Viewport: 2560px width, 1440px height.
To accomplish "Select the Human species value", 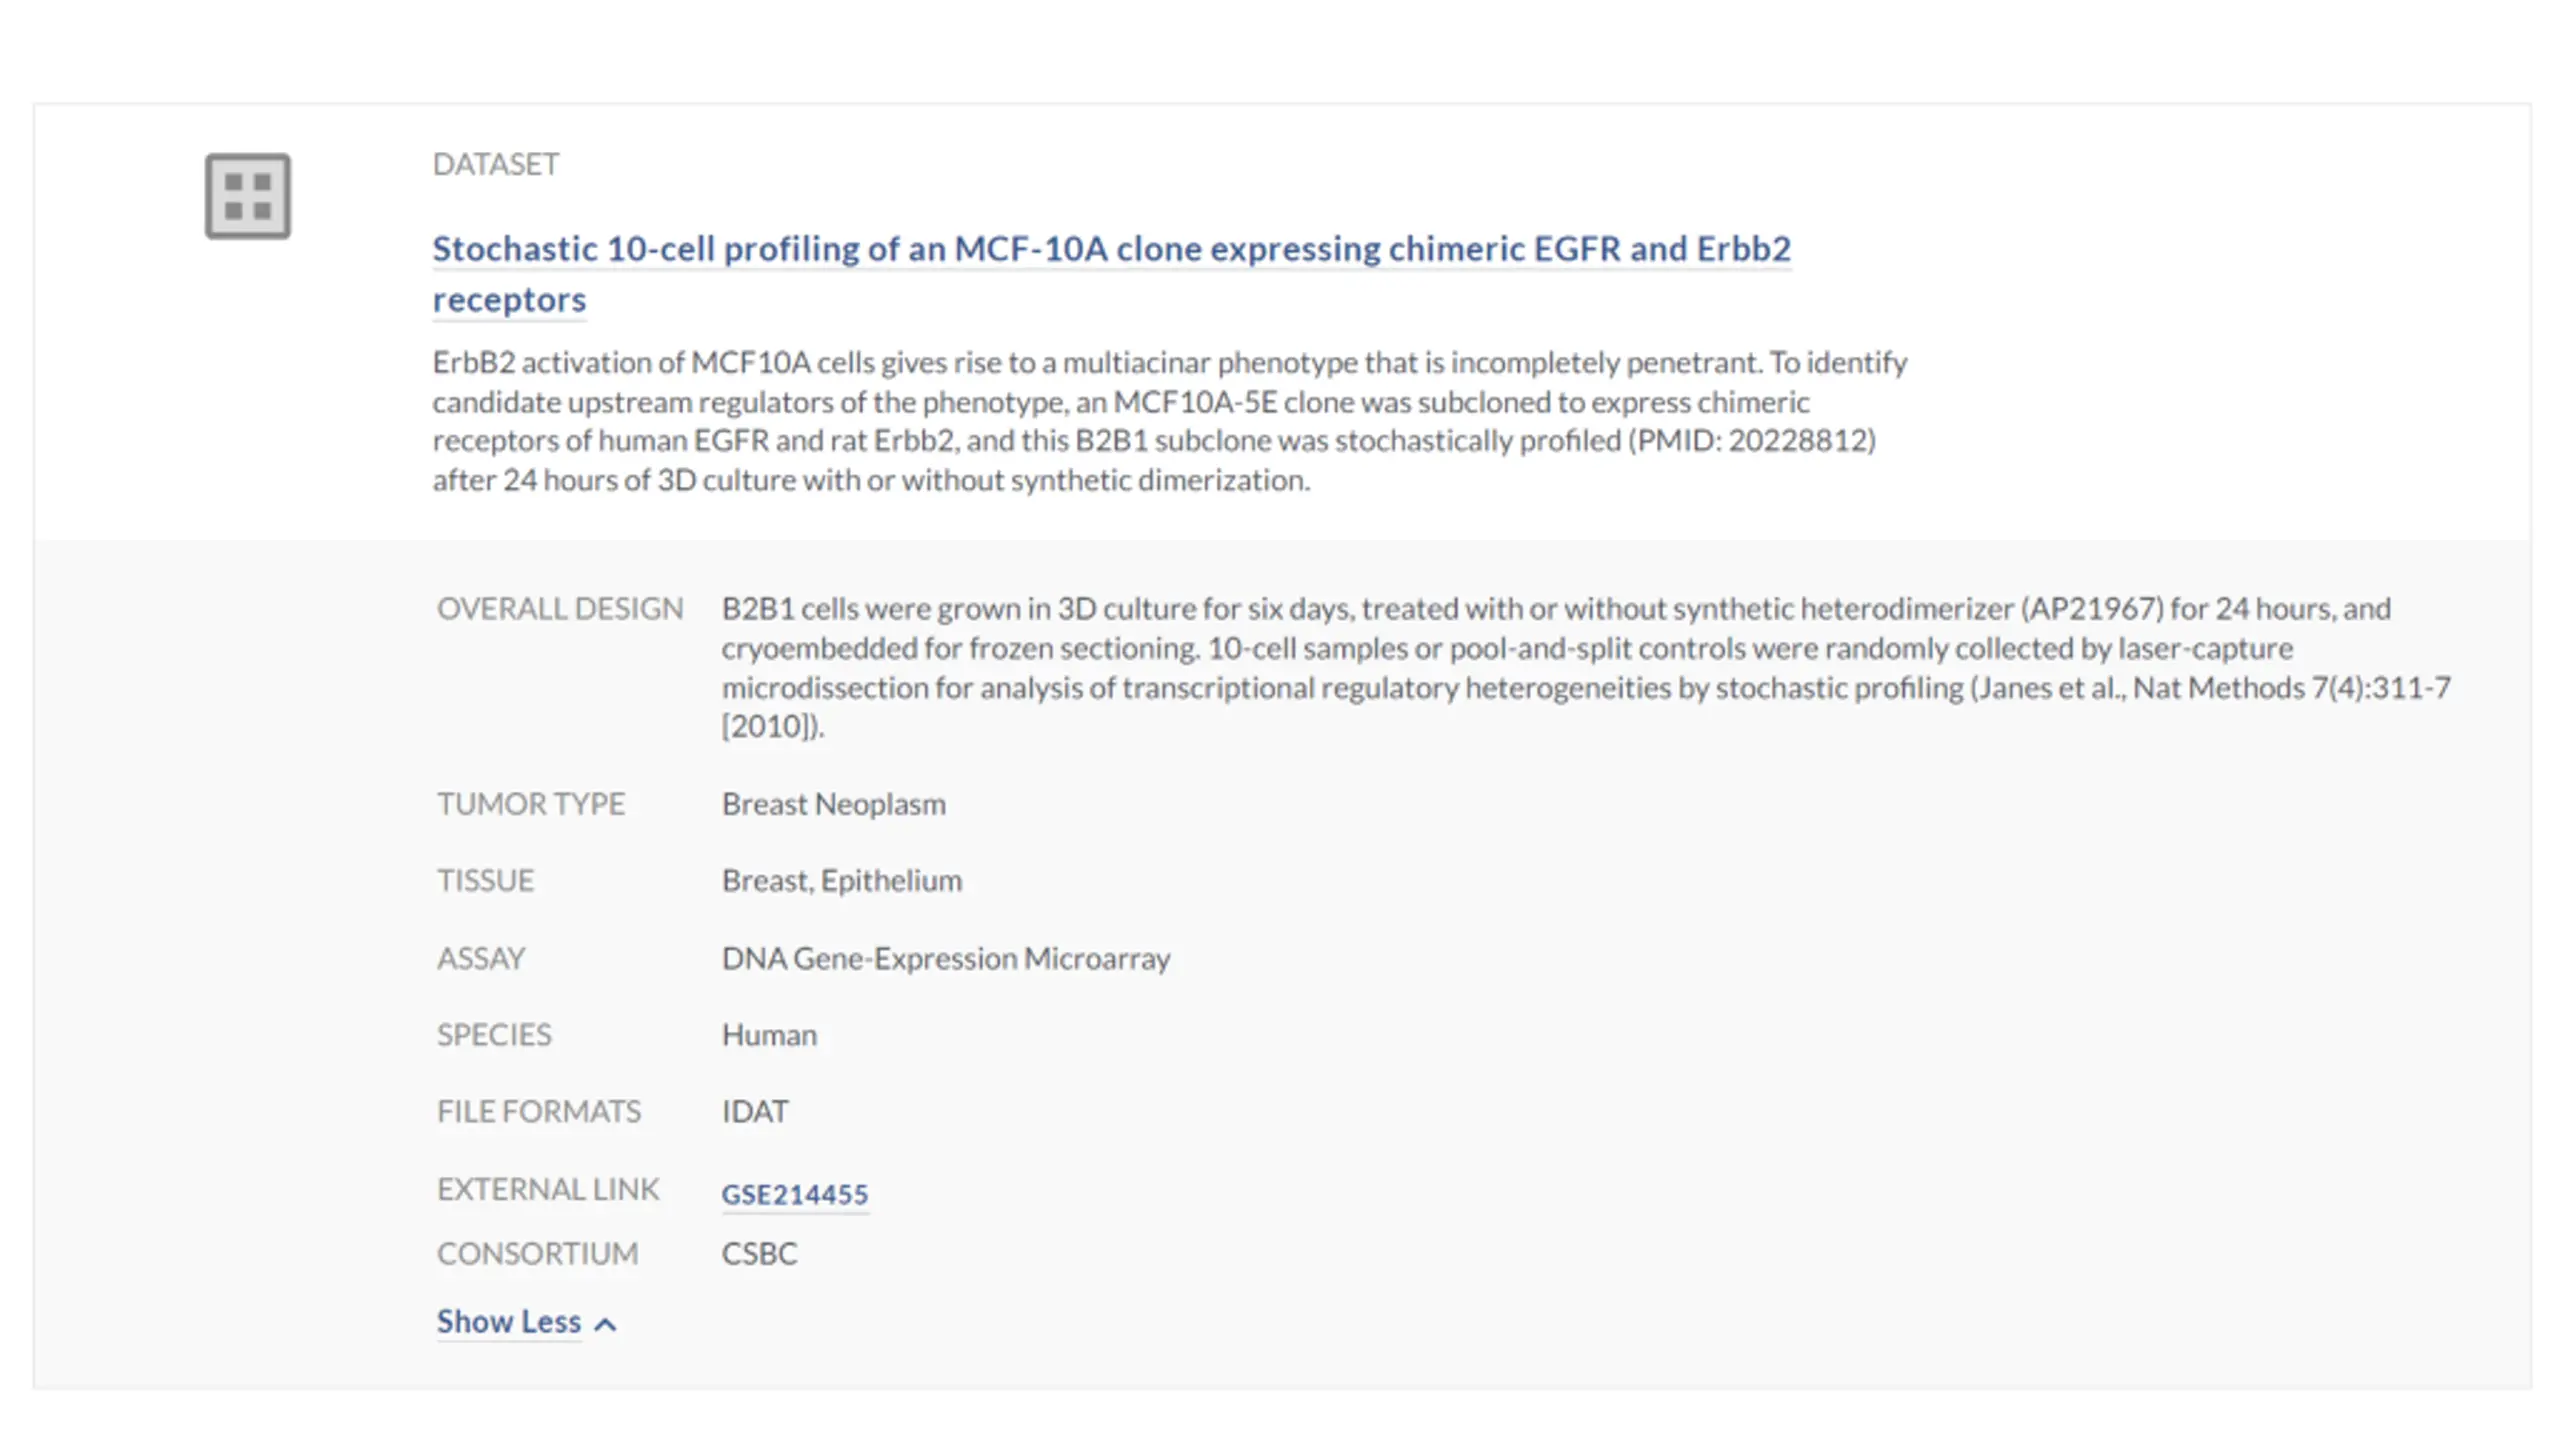I will click(x=769, y=1035).
